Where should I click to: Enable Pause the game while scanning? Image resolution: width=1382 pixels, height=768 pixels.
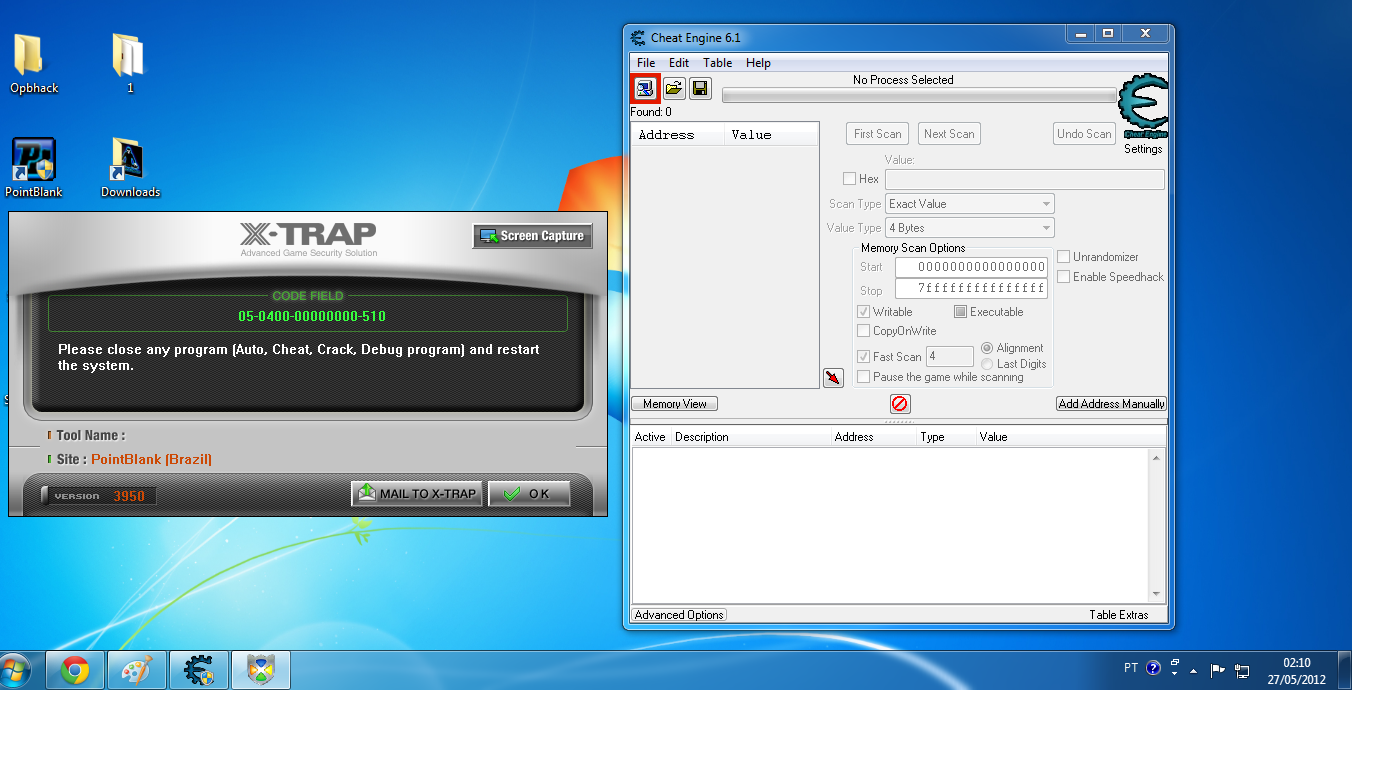864,377
